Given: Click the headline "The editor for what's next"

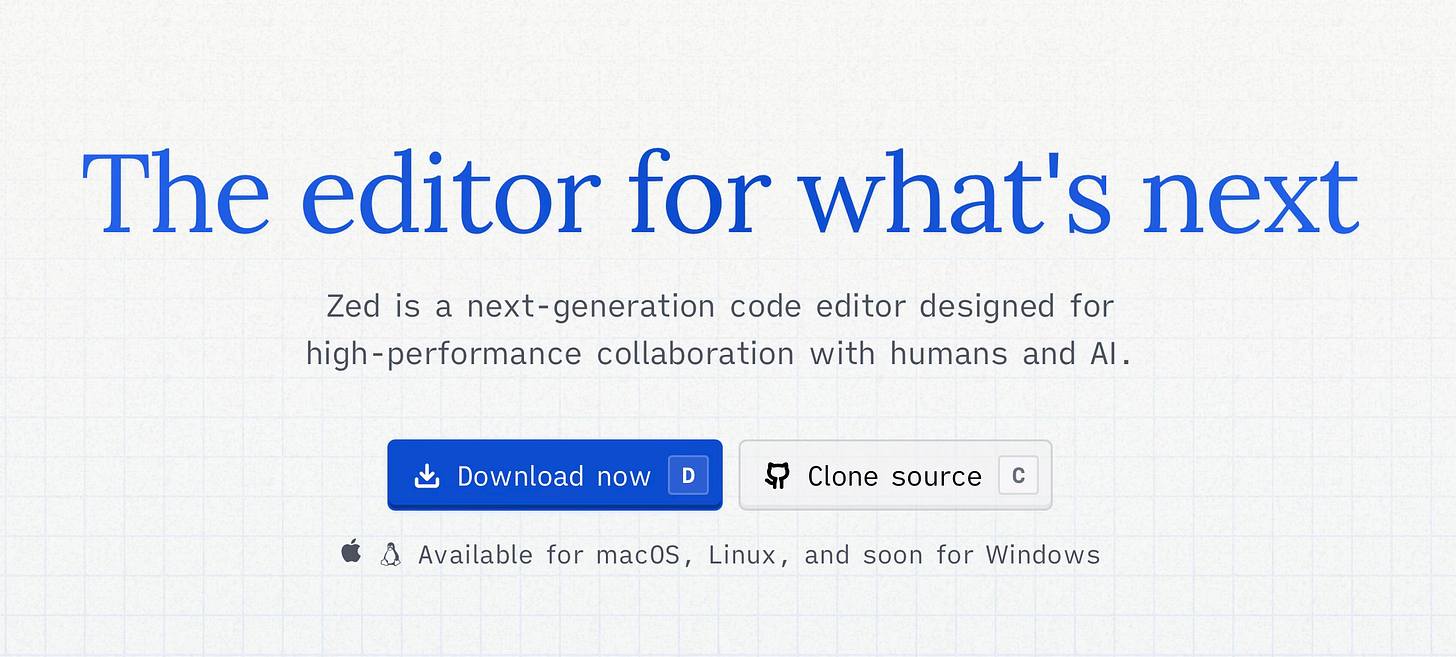Looking at the screenshot, I should [x=720, y=193].
